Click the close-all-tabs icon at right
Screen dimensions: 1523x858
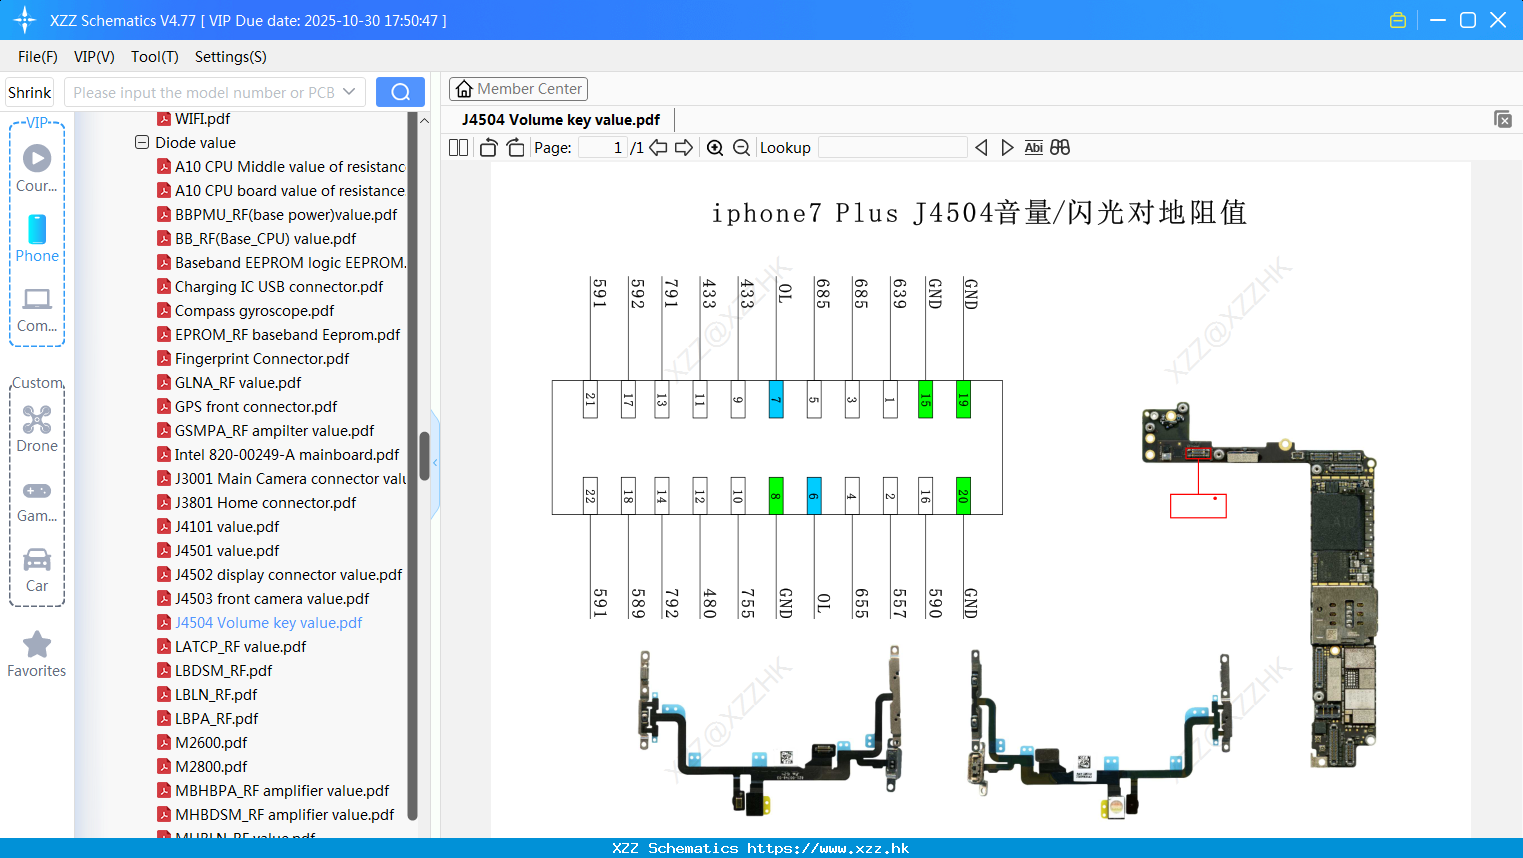1503,119
